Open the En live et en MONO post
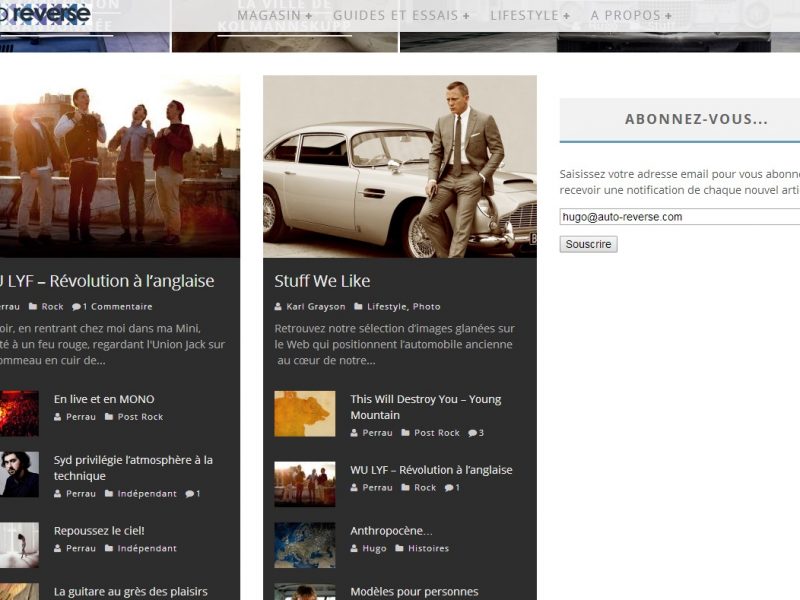800x600 pixels. 104,399
